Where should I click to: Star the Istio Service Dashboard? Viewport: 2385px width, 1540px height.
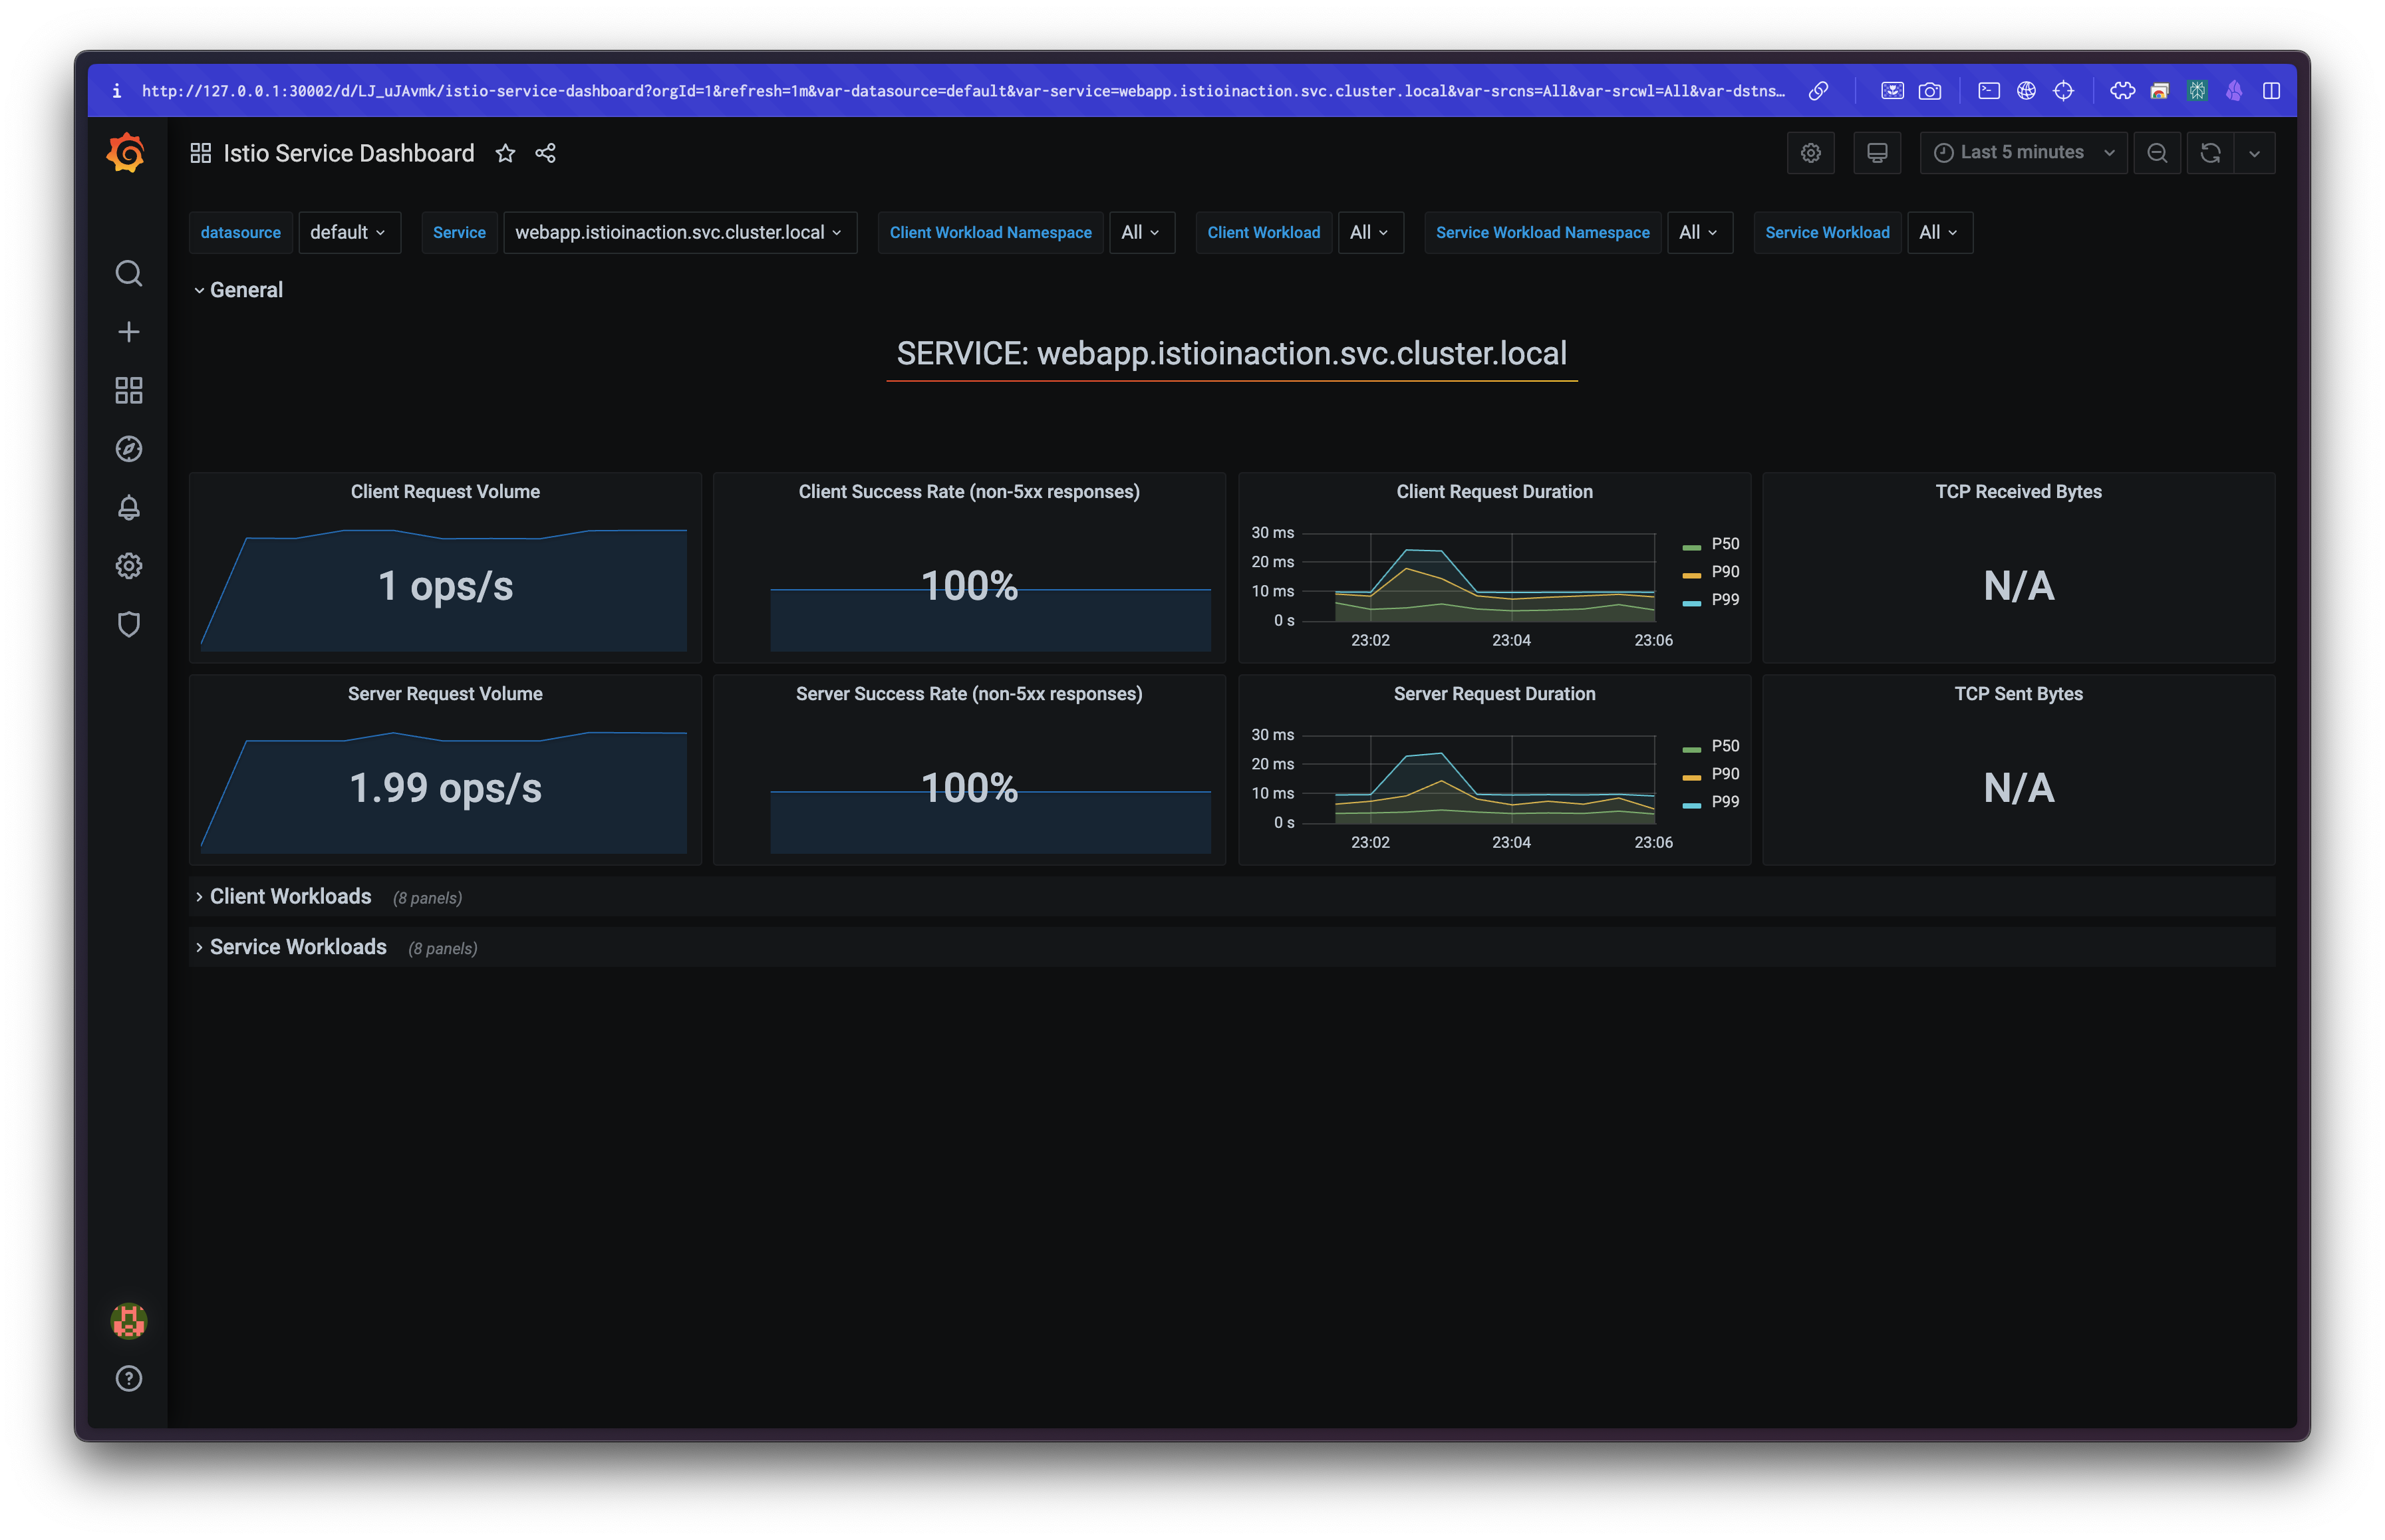[505, 153]
